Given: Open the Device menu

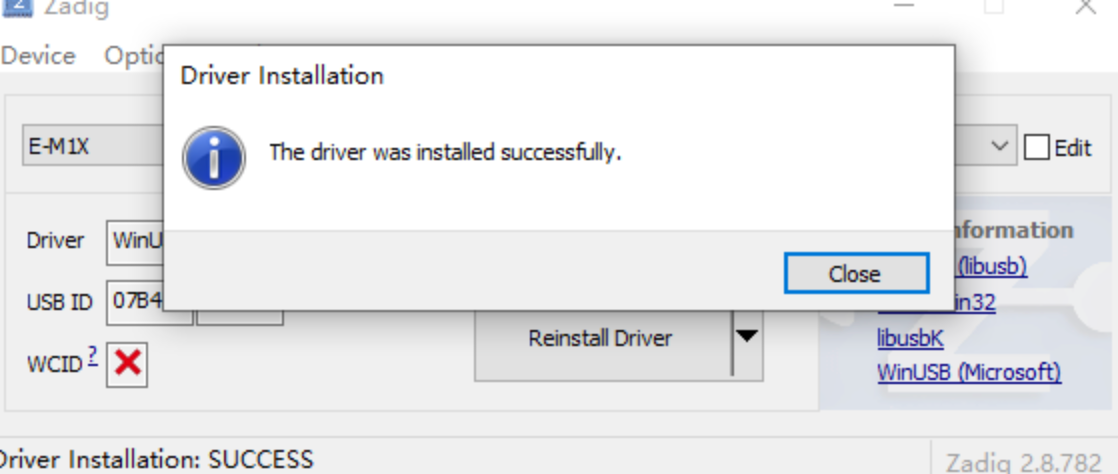Looking at the screenshot, I should coord(38,56).
